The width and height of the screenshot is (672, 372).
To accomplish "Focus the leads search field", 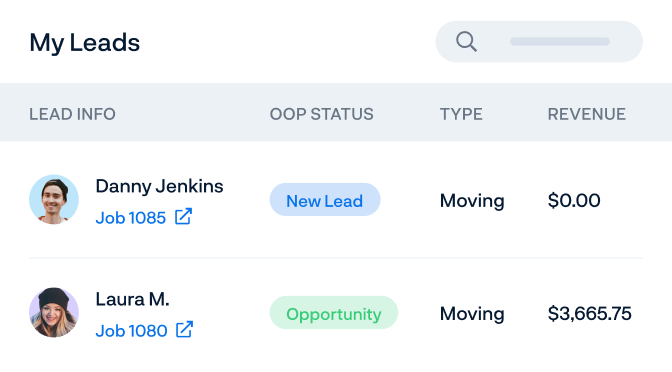I will click(539, 42).
